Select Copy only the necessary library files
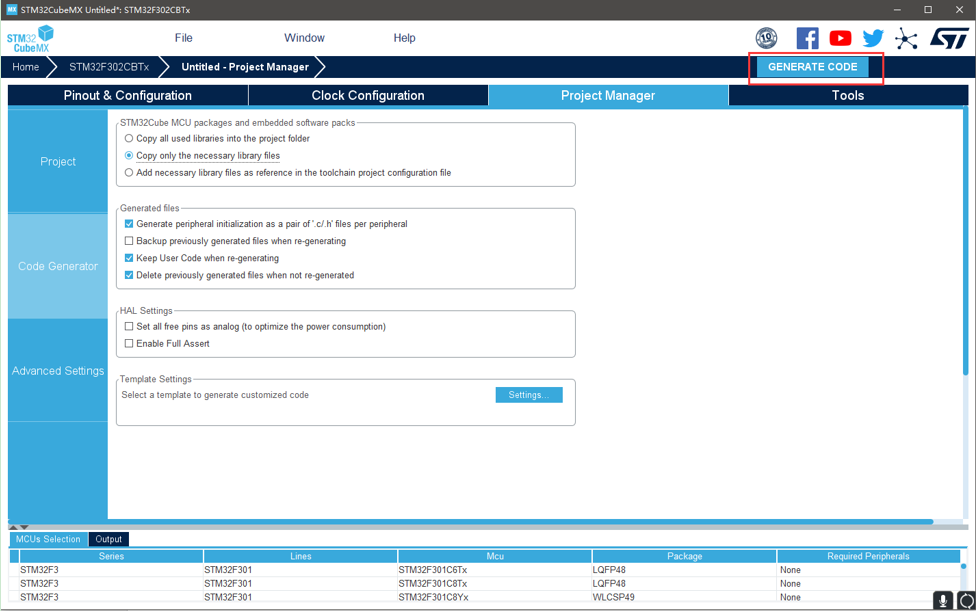Viewport: 976px width, 611px height. tap(129, 156)
